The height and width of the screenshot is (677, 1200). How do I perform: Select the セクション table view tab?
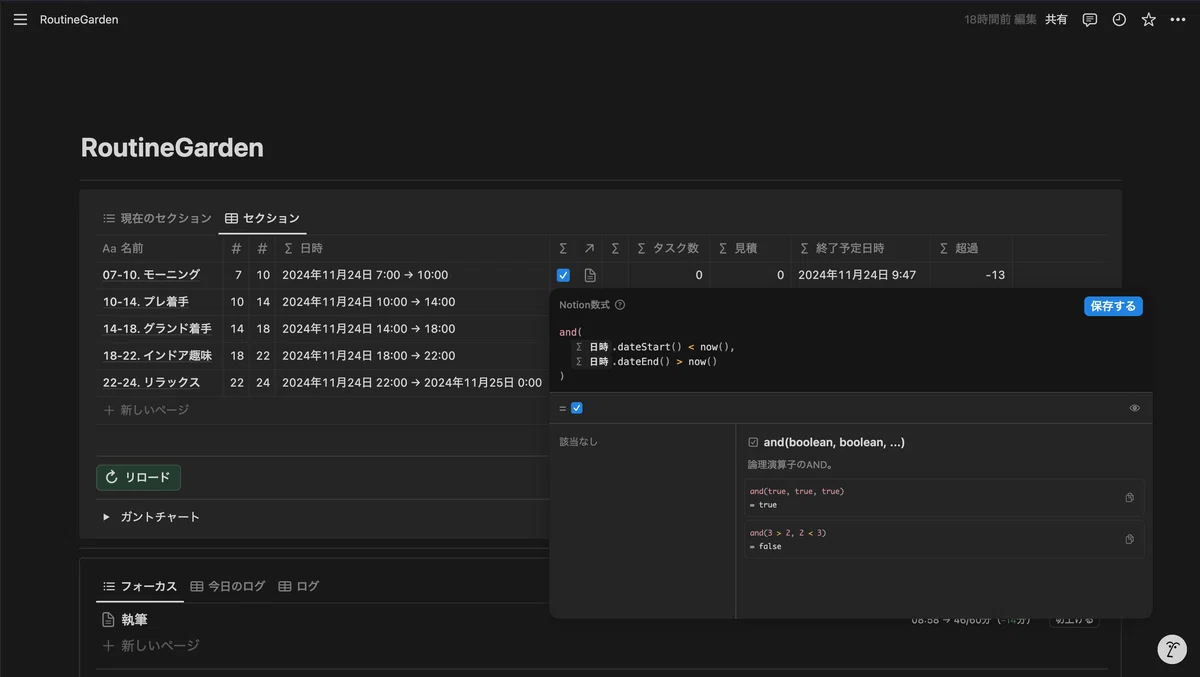click(262, 218)
